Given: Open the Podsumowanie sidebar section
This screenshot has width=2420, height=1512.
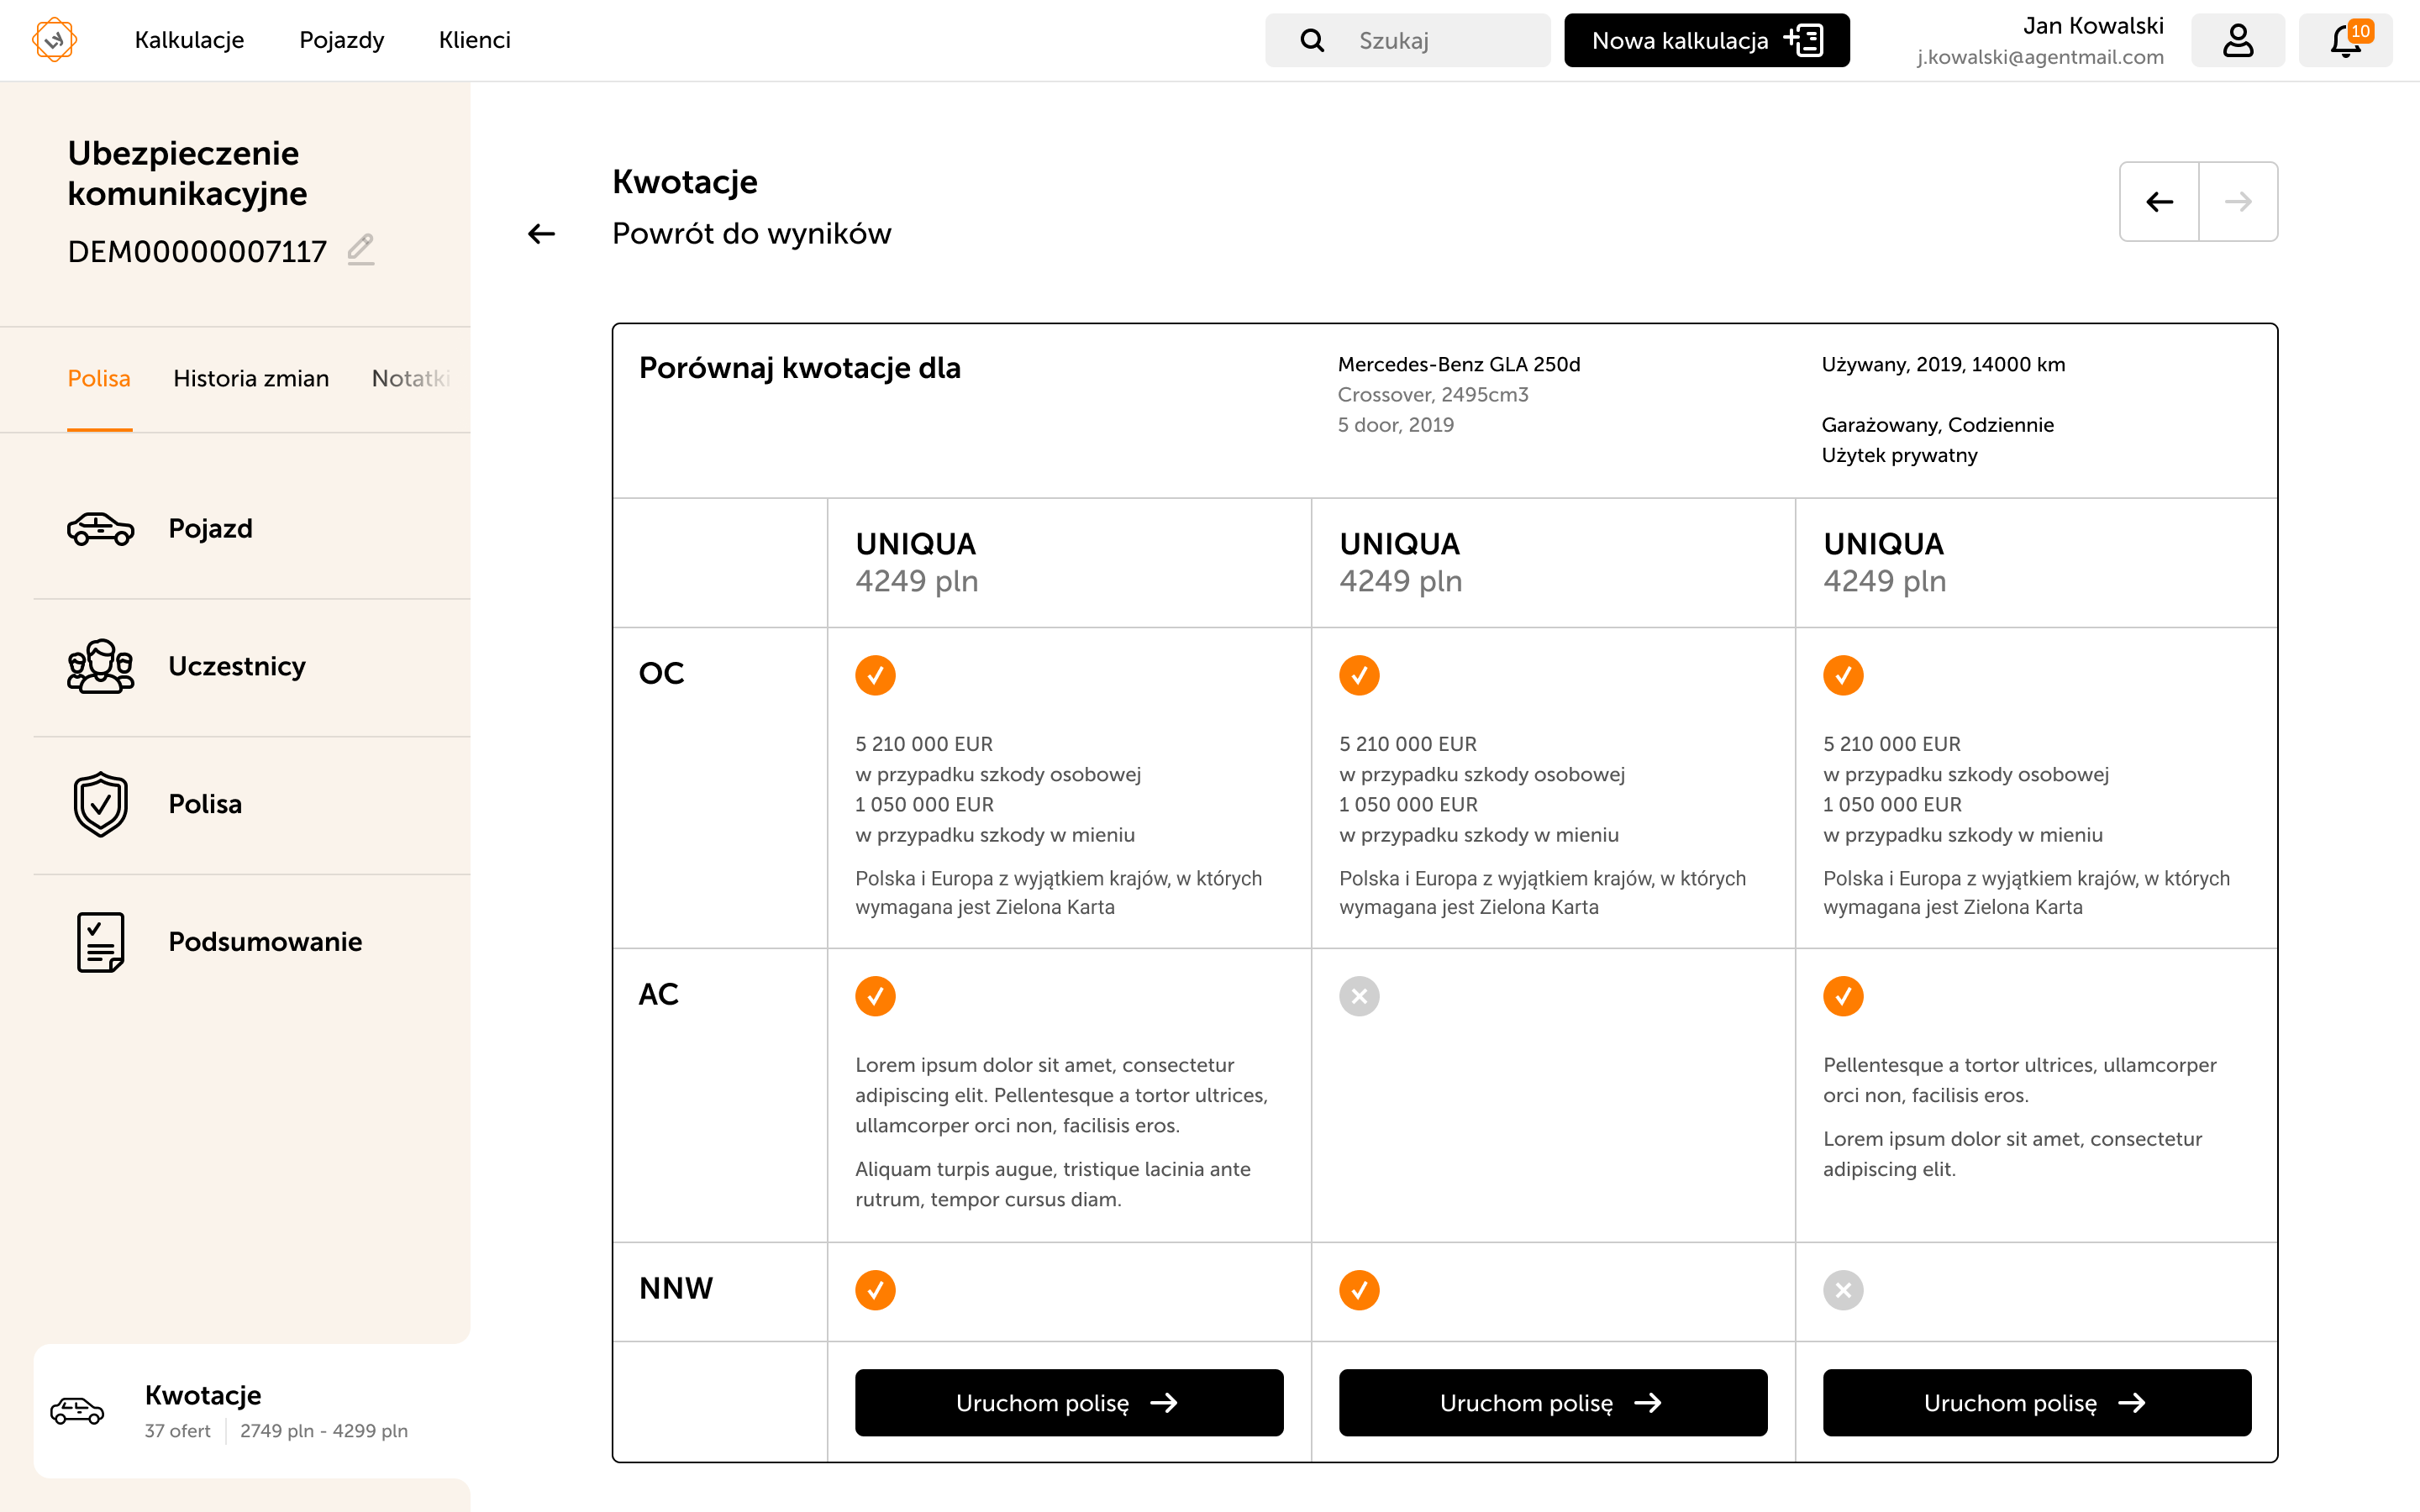Looking at the screenshot, I should pos(252,942).
